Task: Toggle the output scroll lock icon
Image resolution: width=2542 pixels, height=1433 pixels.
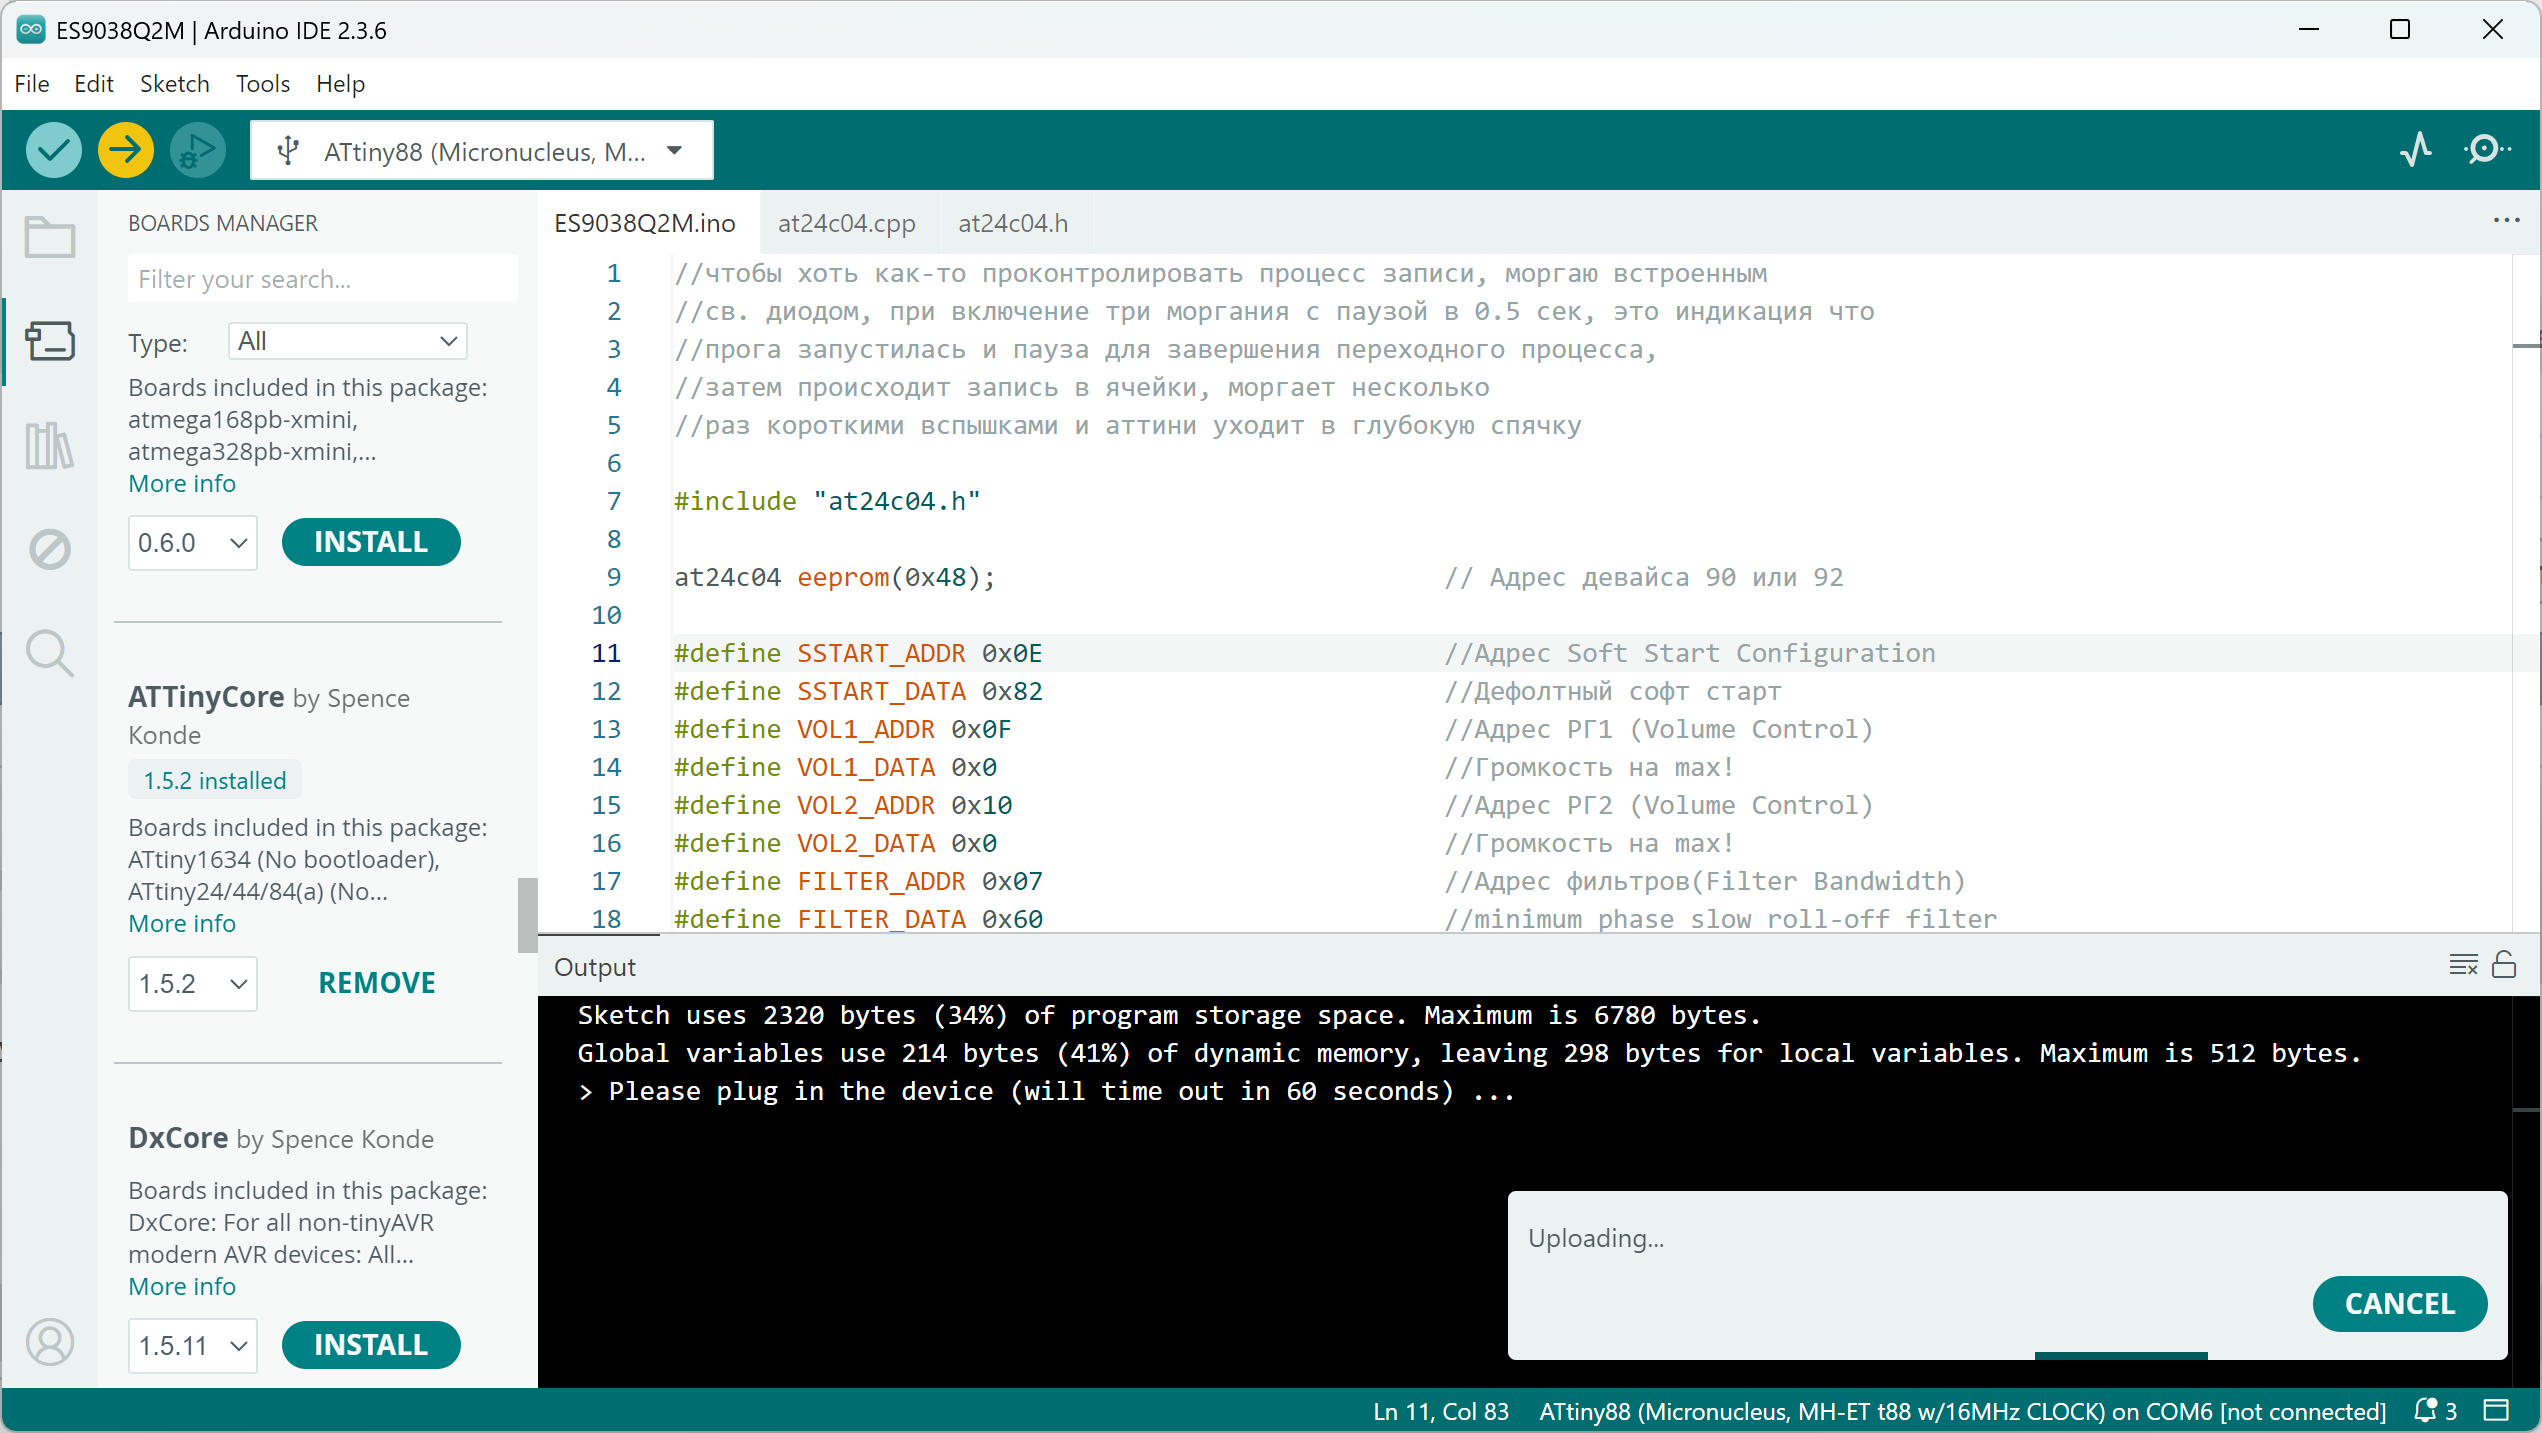Action: [2504, 964]
